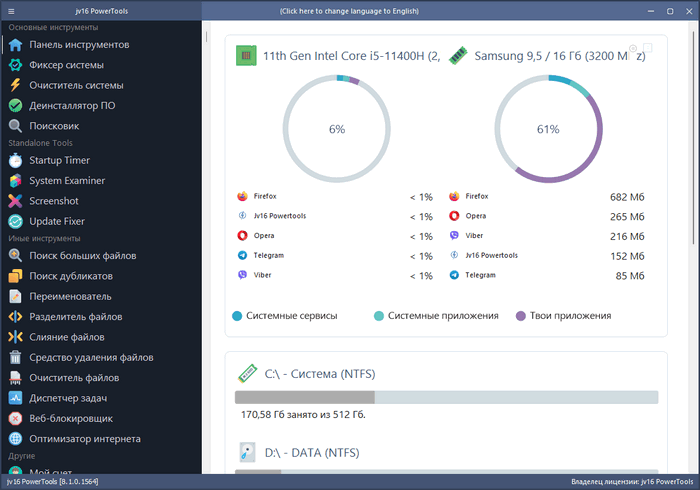Screen dimensions: 700x490
Task: Click the C:\ - Система (NTFS) heading
Action: point(320,374)
